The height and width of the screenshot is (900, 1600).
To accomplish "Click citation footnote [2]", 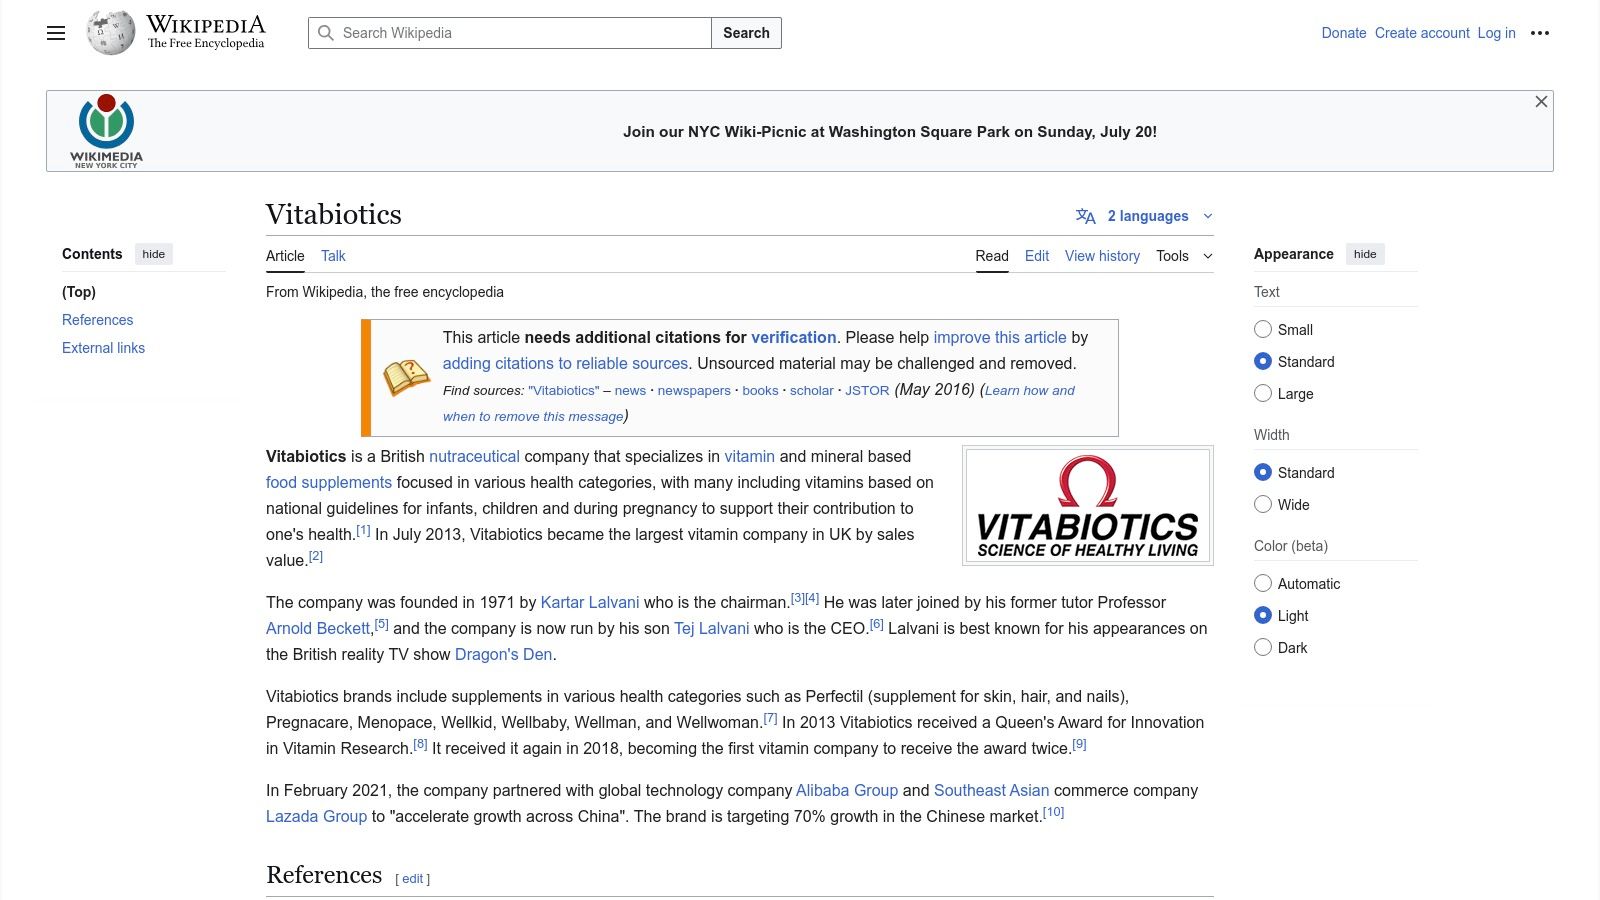I will [x=316, y=556].
